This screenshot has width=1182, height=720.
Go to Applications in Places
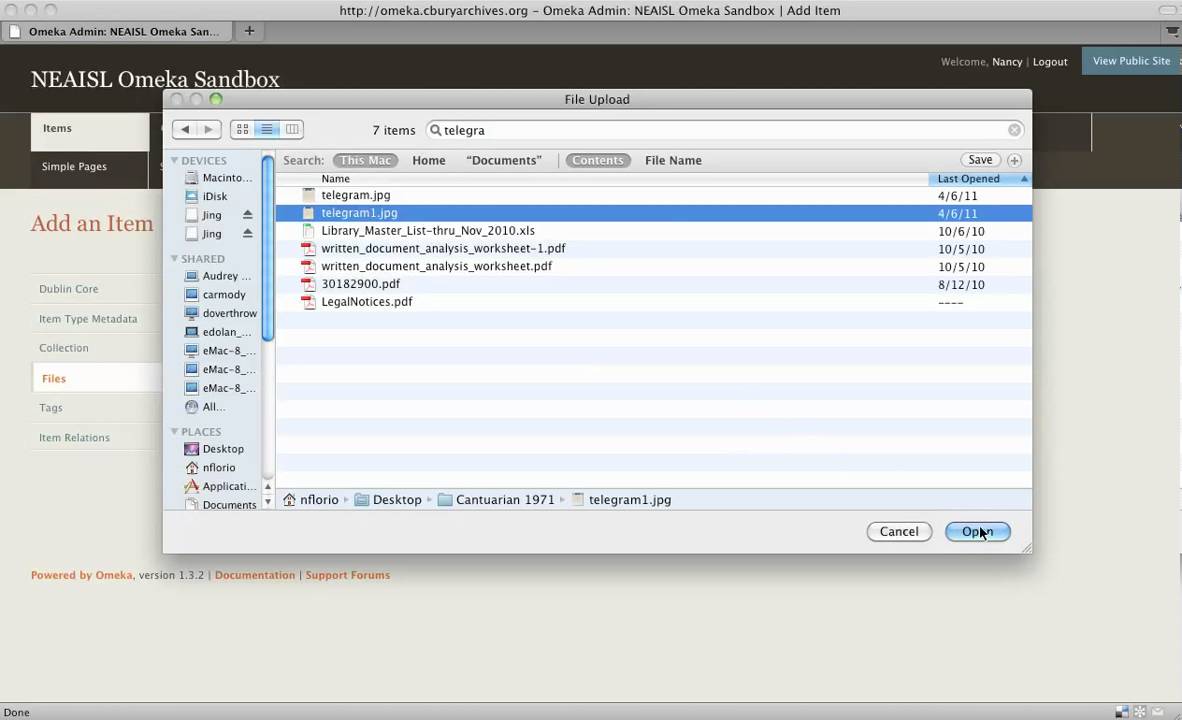click(x=220, y=486)
